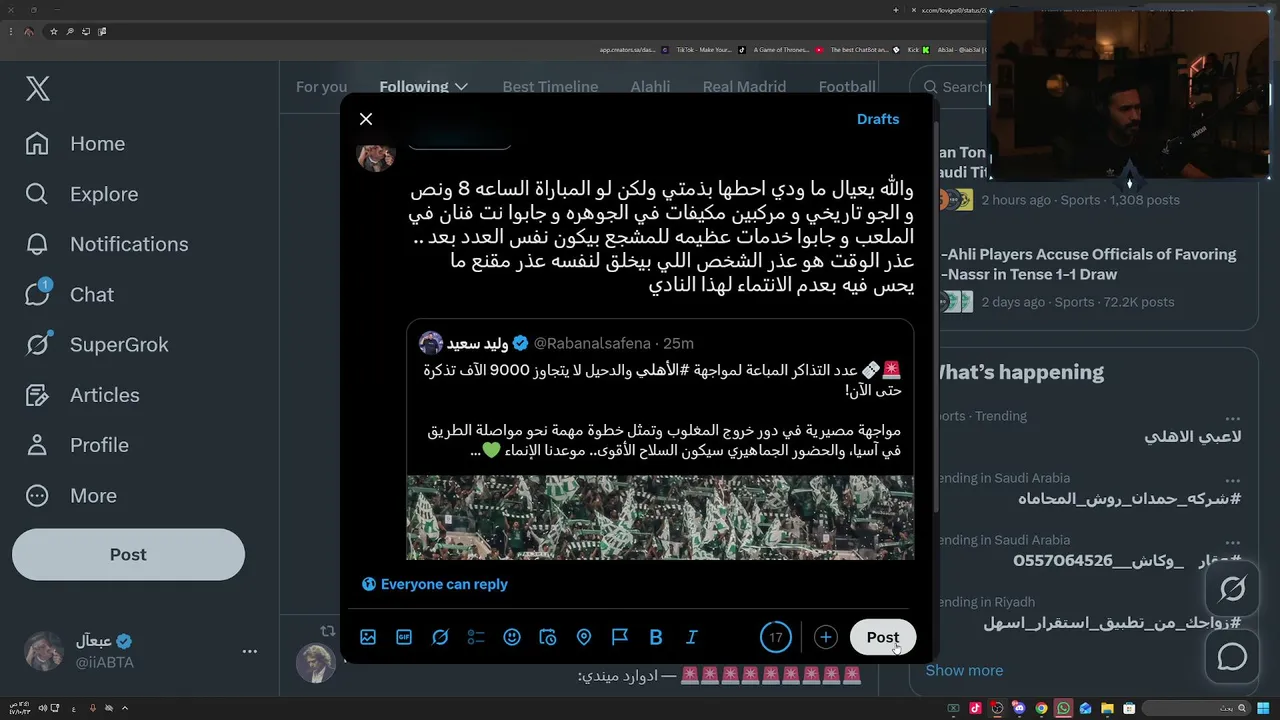1280x720 pixels.
Task: Close the compose post dialog
Action: pyautogui.click(x=366, y=119)
